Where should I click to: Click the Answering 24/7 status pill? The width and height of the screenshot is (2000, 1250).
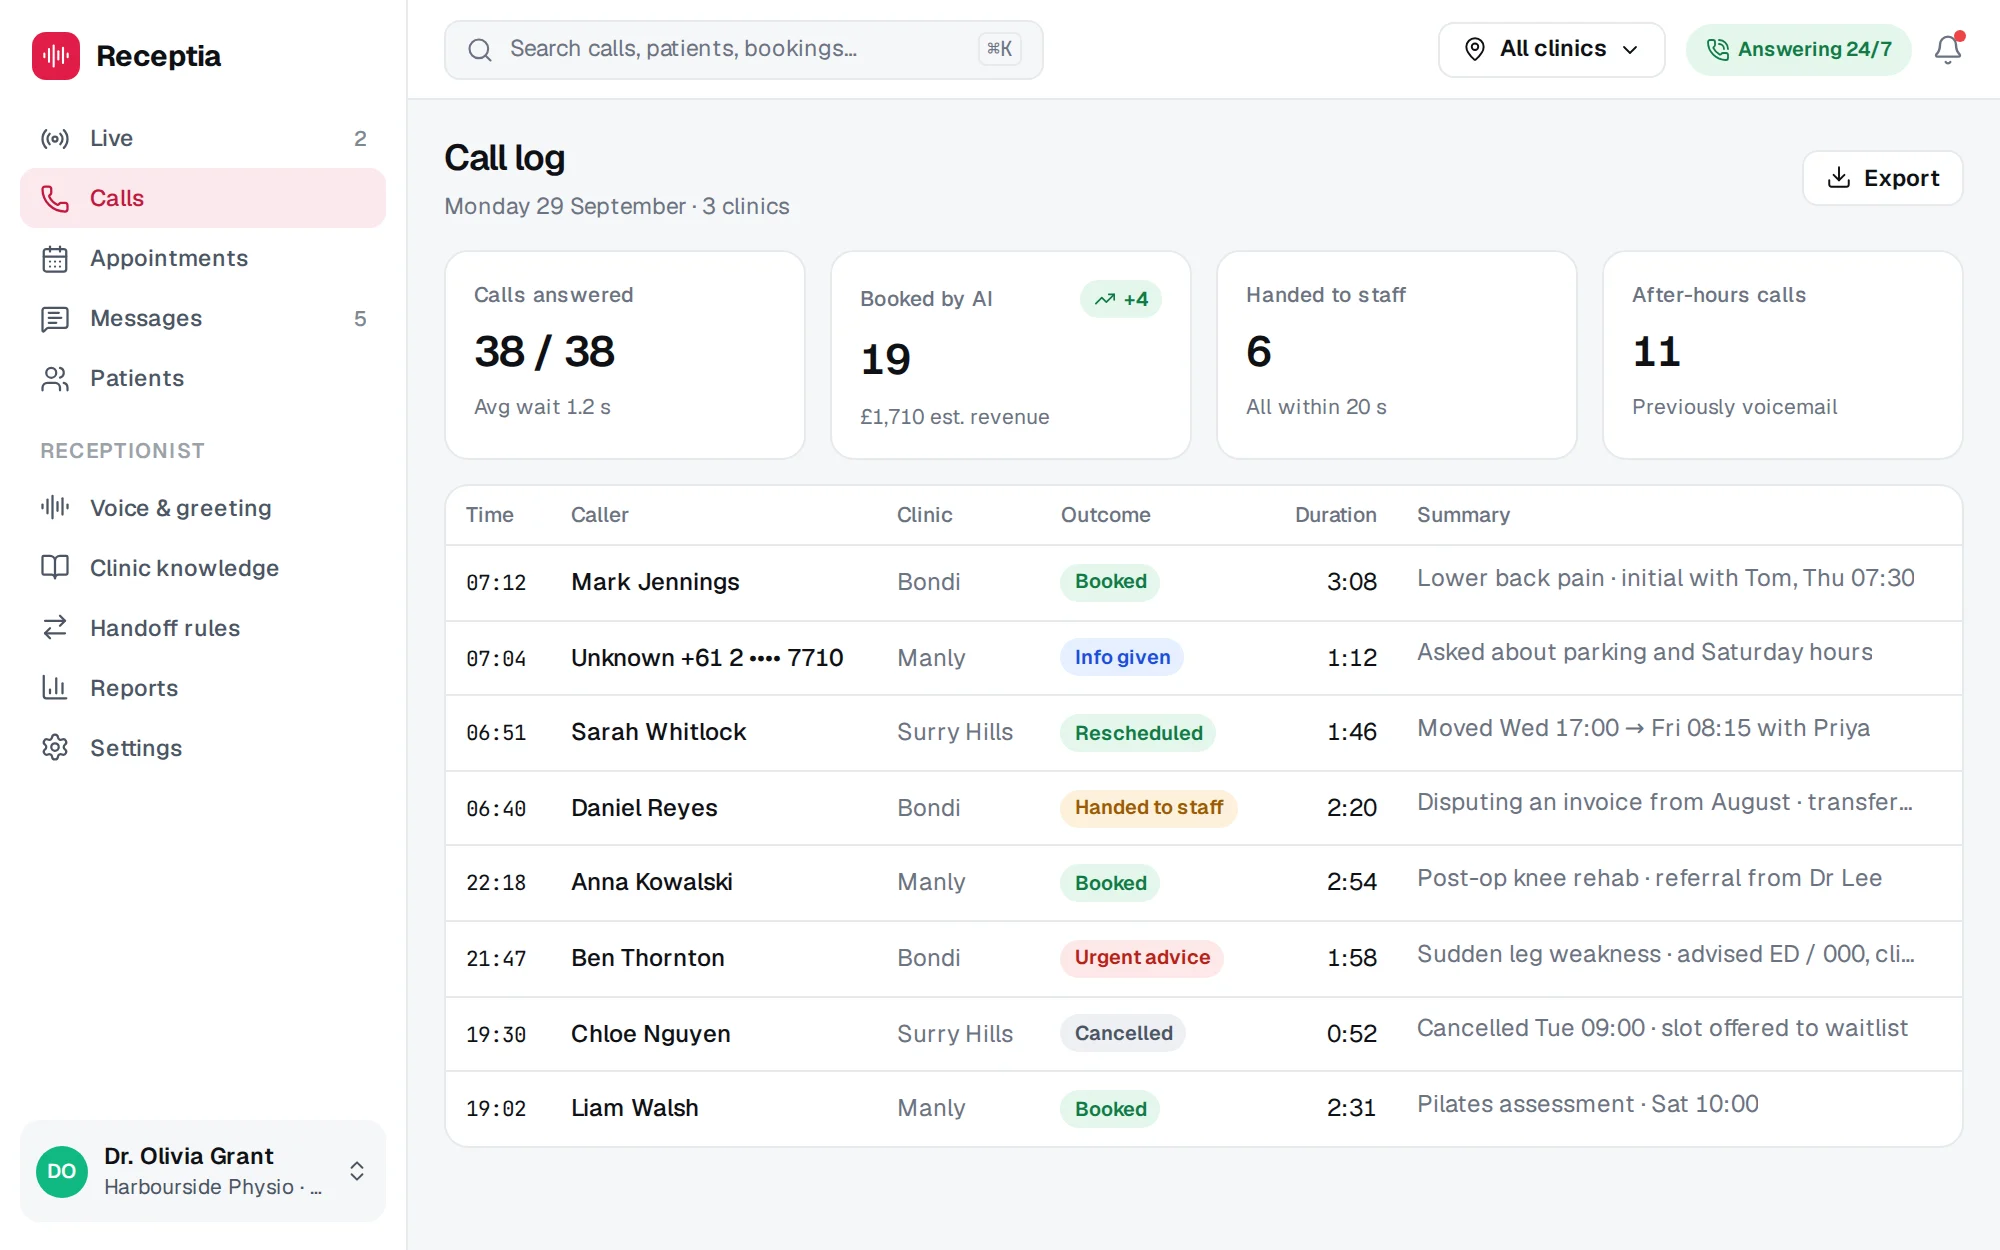pyautogui.click(x=1798, y=50)
